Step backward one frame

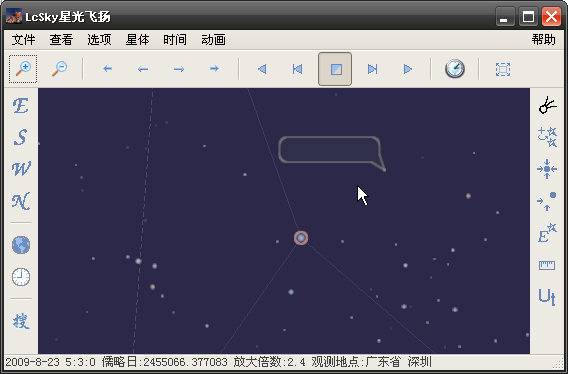click(297, 69)
